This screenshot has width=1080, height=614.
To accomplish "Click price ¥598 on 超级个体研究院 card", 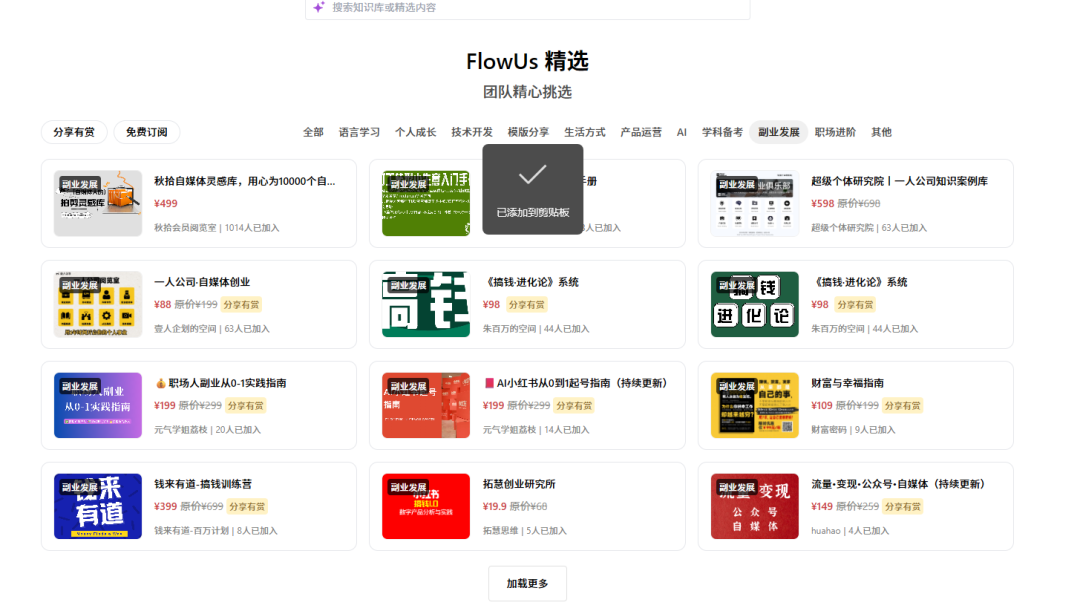I will 822,203.
